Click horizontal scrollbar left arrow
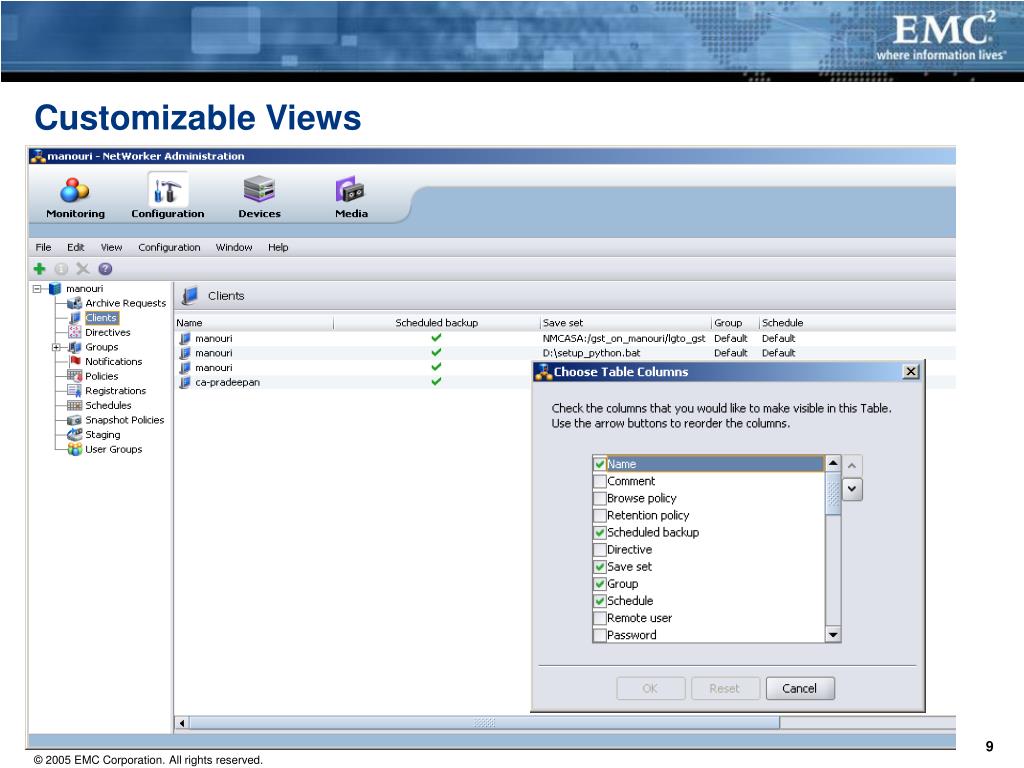1024x768 pixels. (x=182, y=723)
